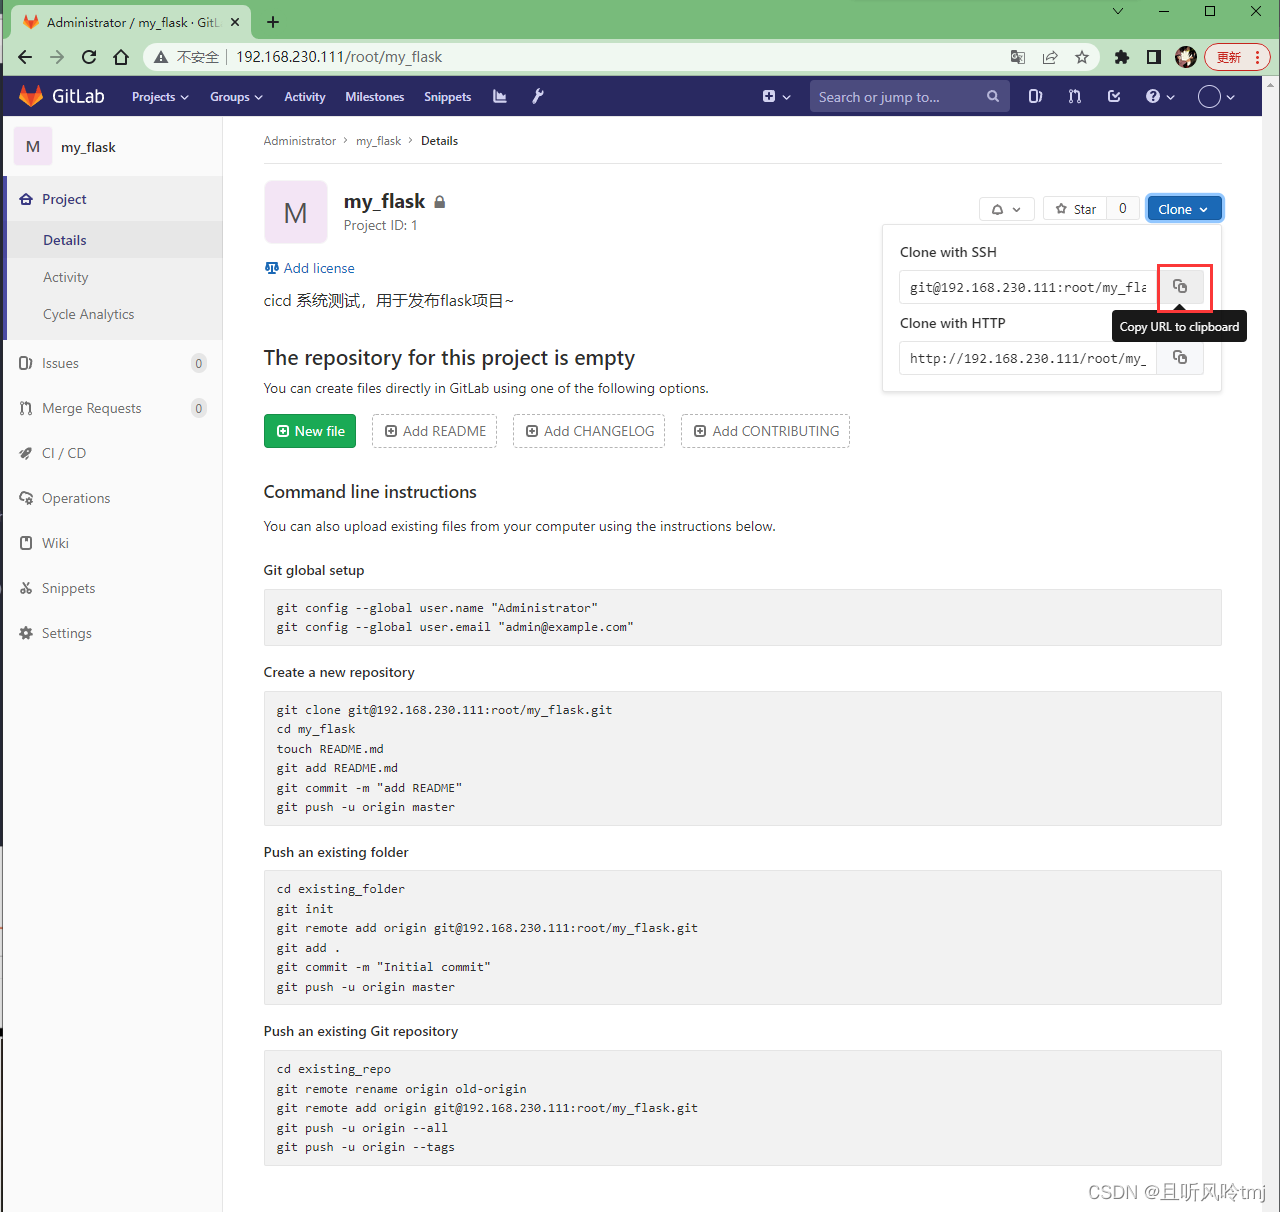Click Add CHANGELOG button
Screen dimensions: 1280x1212
click(x=589, y=431)
